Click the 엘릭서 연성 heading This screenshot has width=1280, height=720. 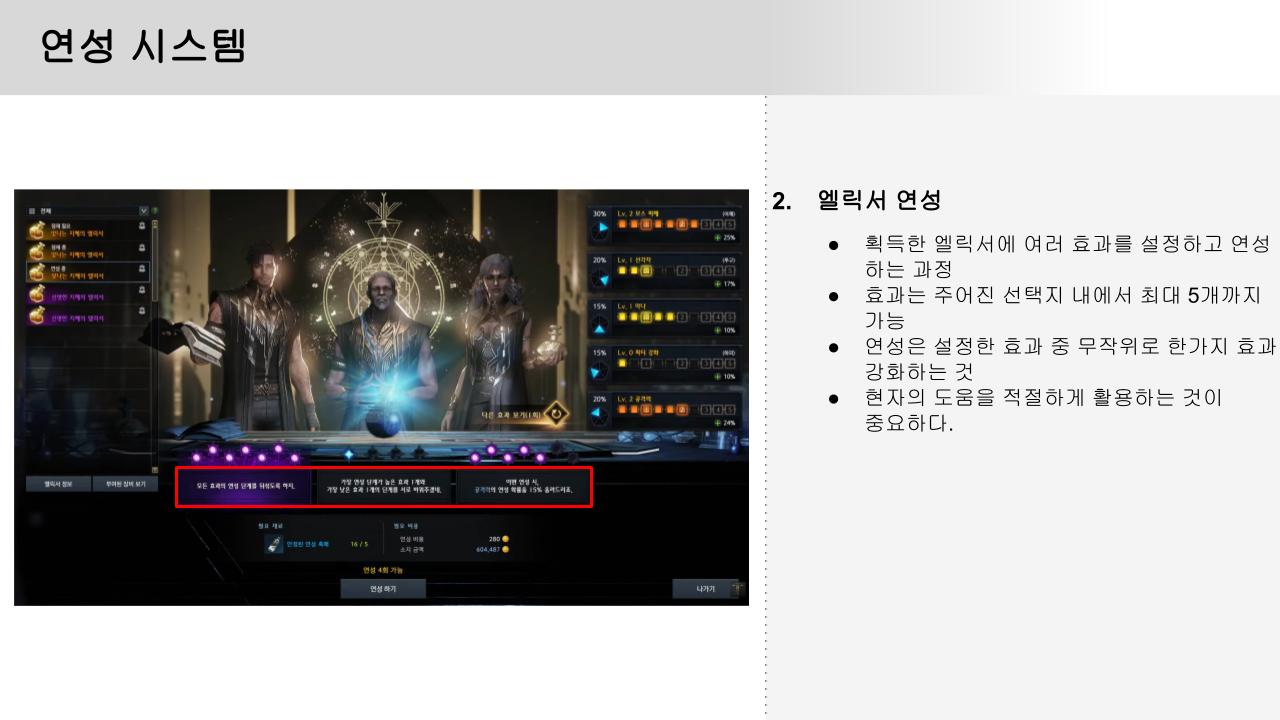[879, 200]
